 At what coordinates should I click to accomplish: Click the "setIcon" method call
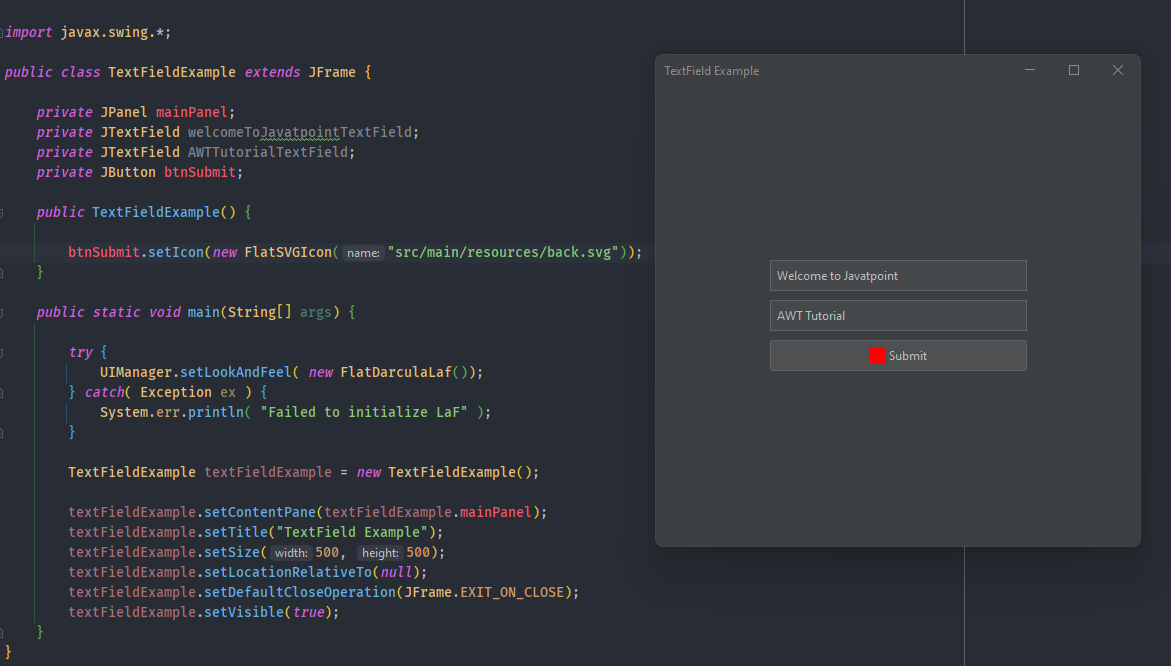[x=176, y=252]
